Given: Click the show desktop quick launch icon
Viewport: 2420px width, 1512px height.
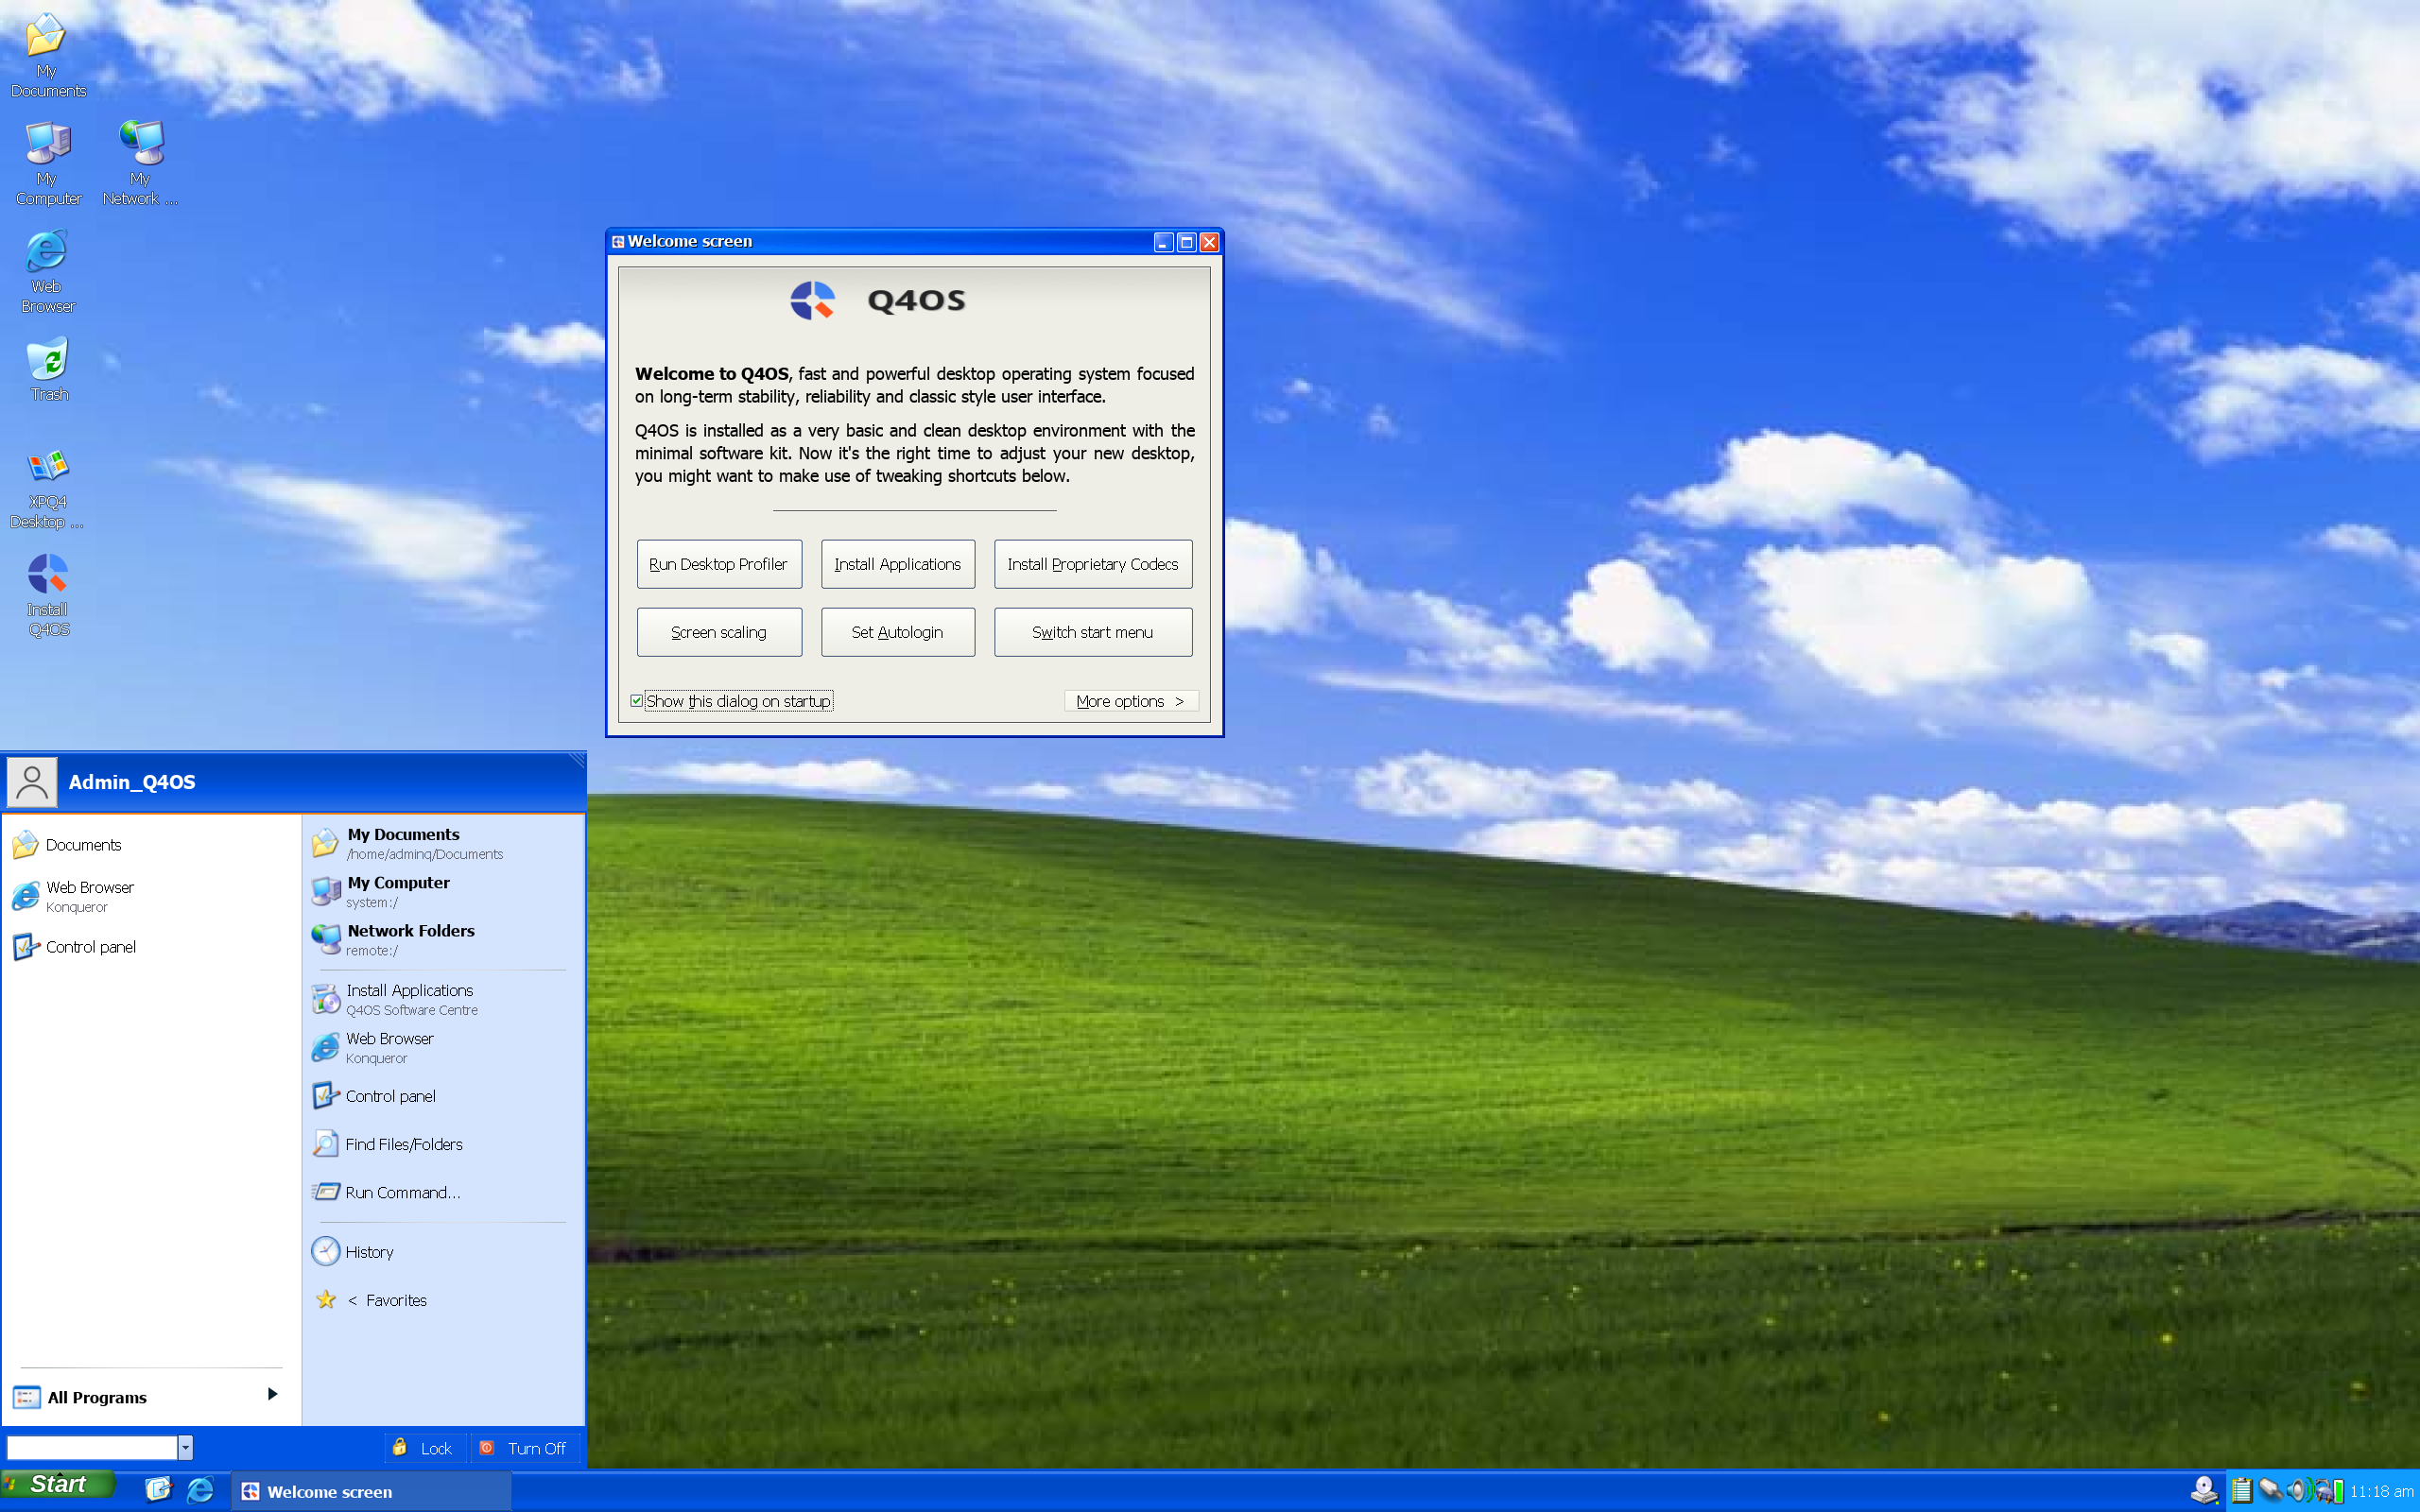Looking at the screenshot, I should coord(159,1490).
